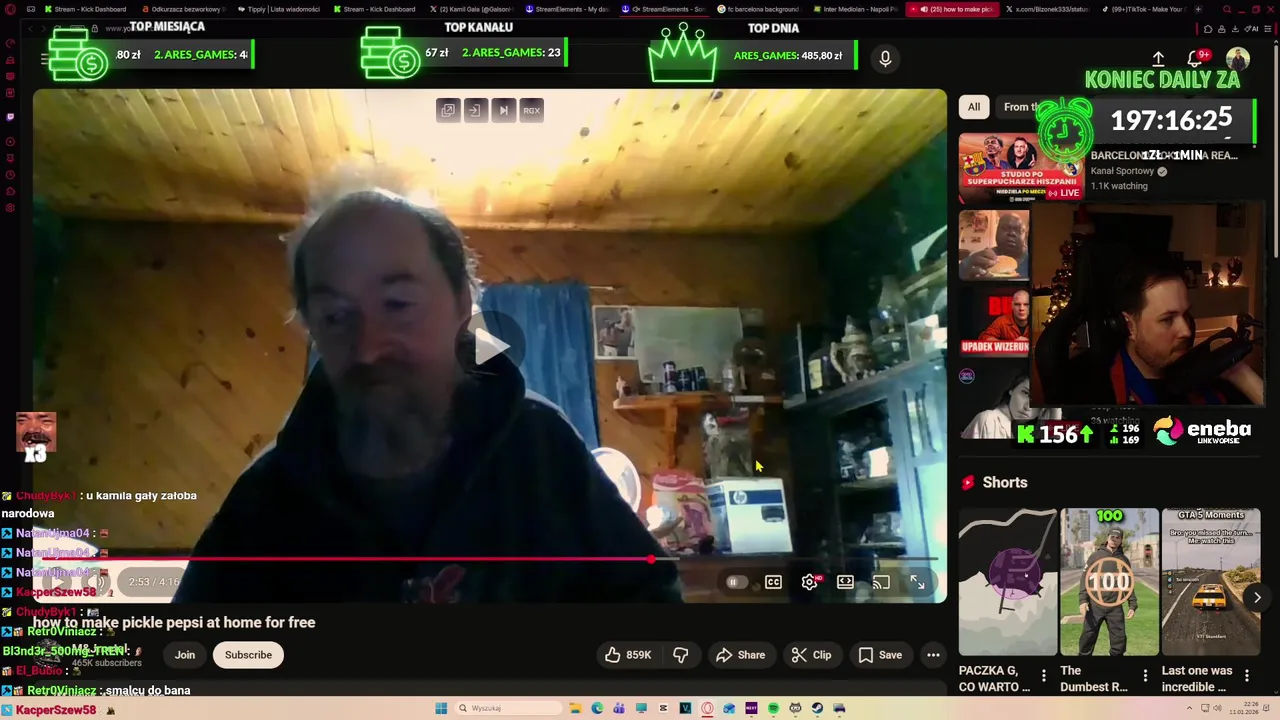Open Opera browser taskbar icon
1280x720 pixels.
click(x=707, y=708)
